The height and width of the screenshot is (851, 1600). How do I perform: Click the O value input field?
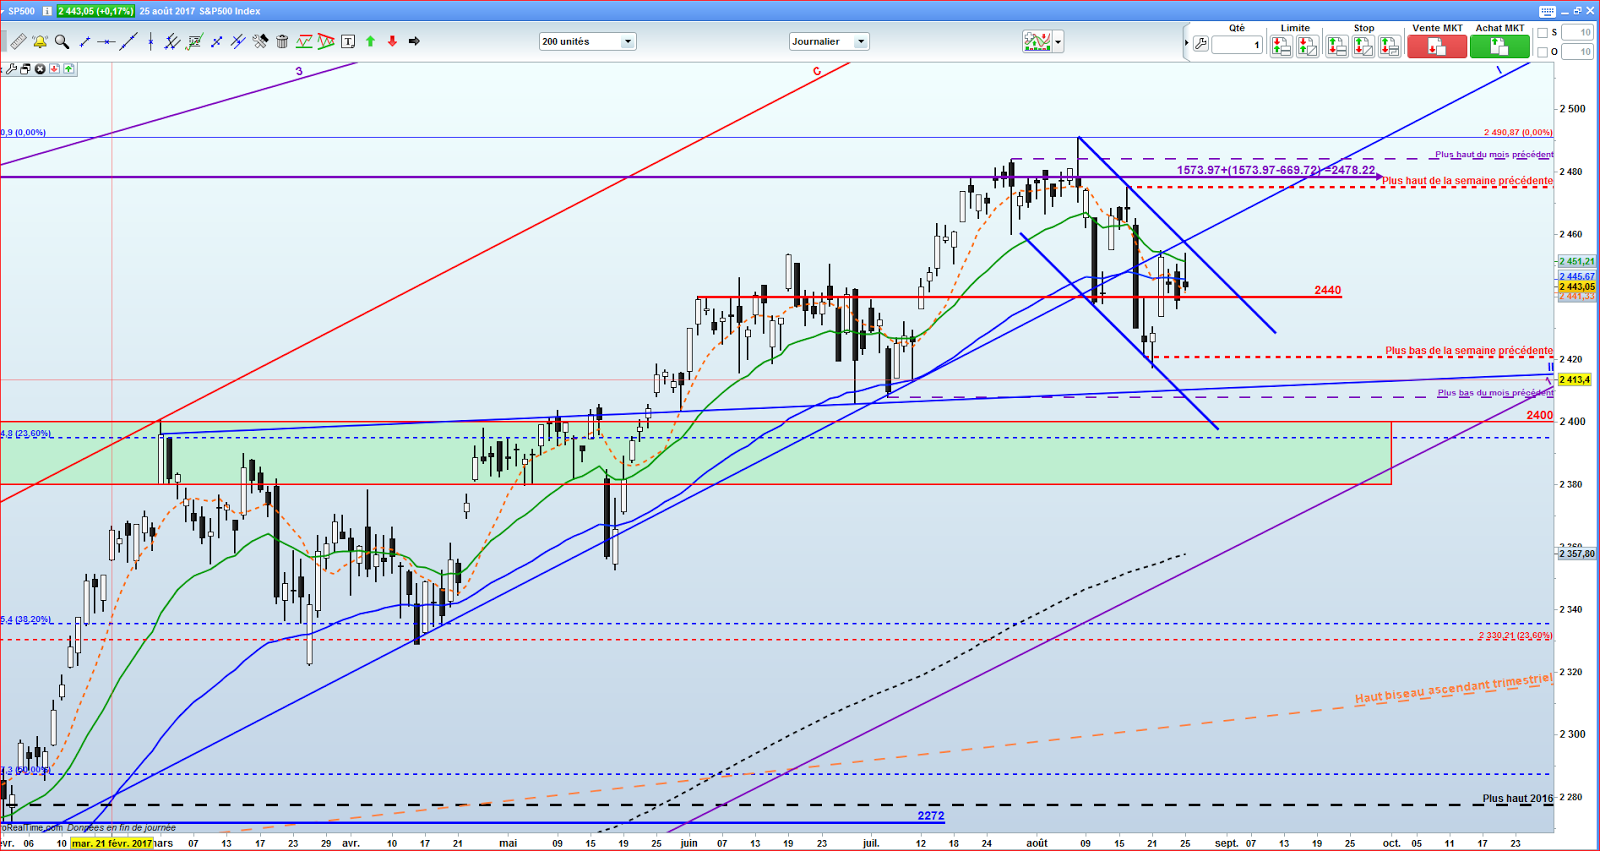1577,52
